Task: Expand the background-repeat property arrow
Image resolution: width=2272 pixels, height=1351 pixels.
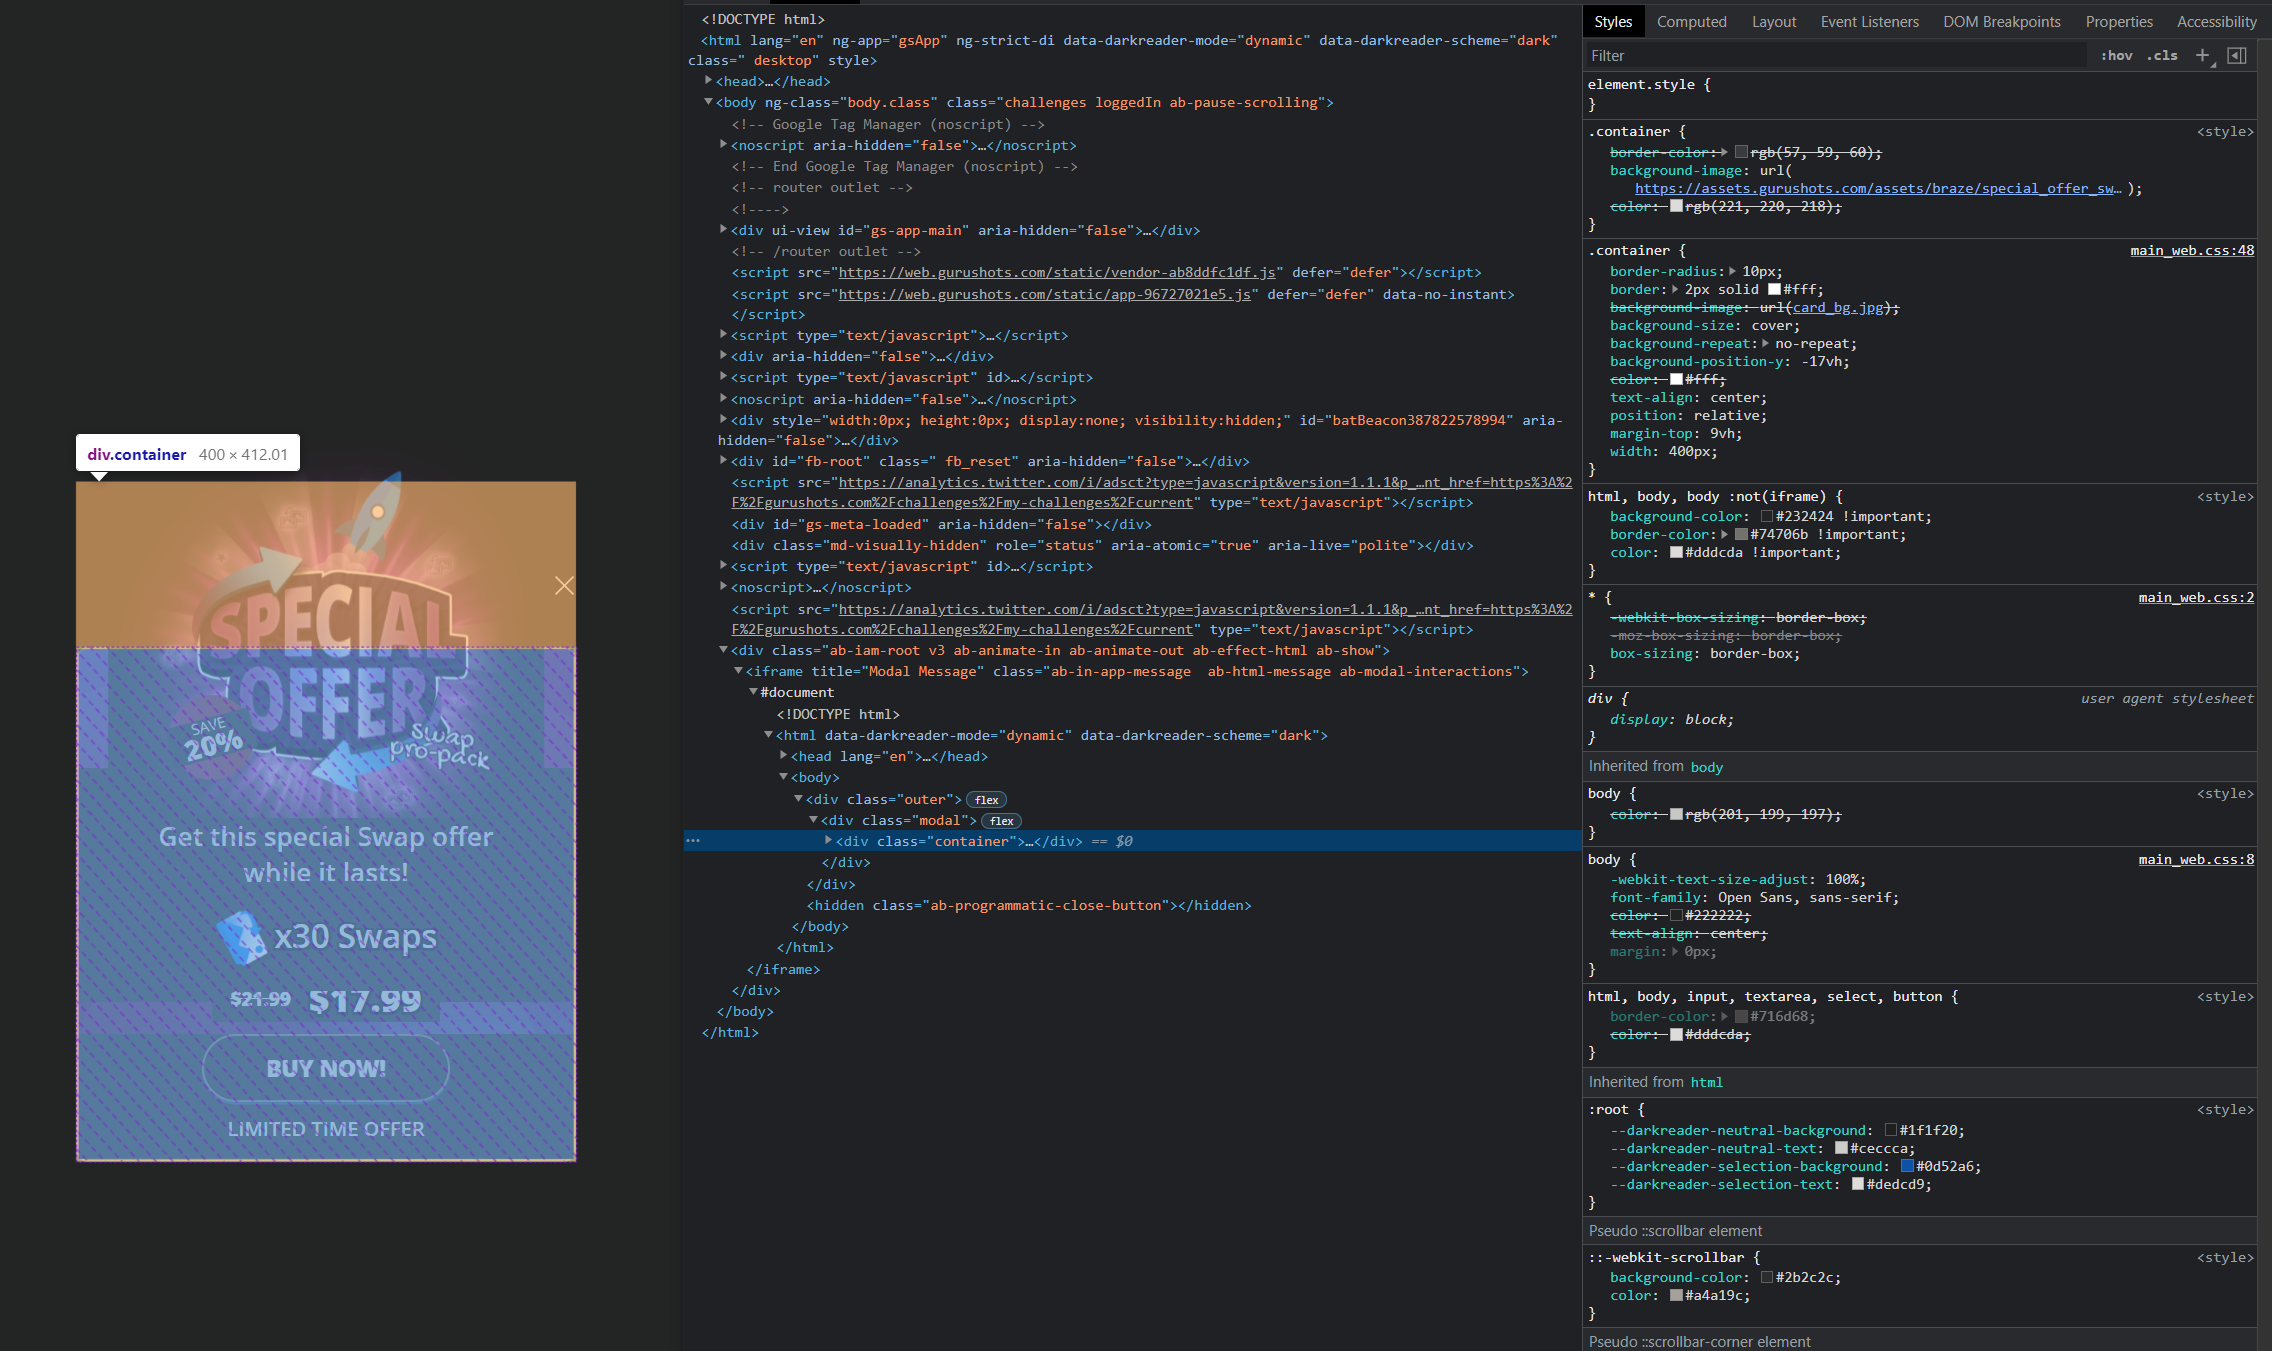Action: tap(1764, 343)
